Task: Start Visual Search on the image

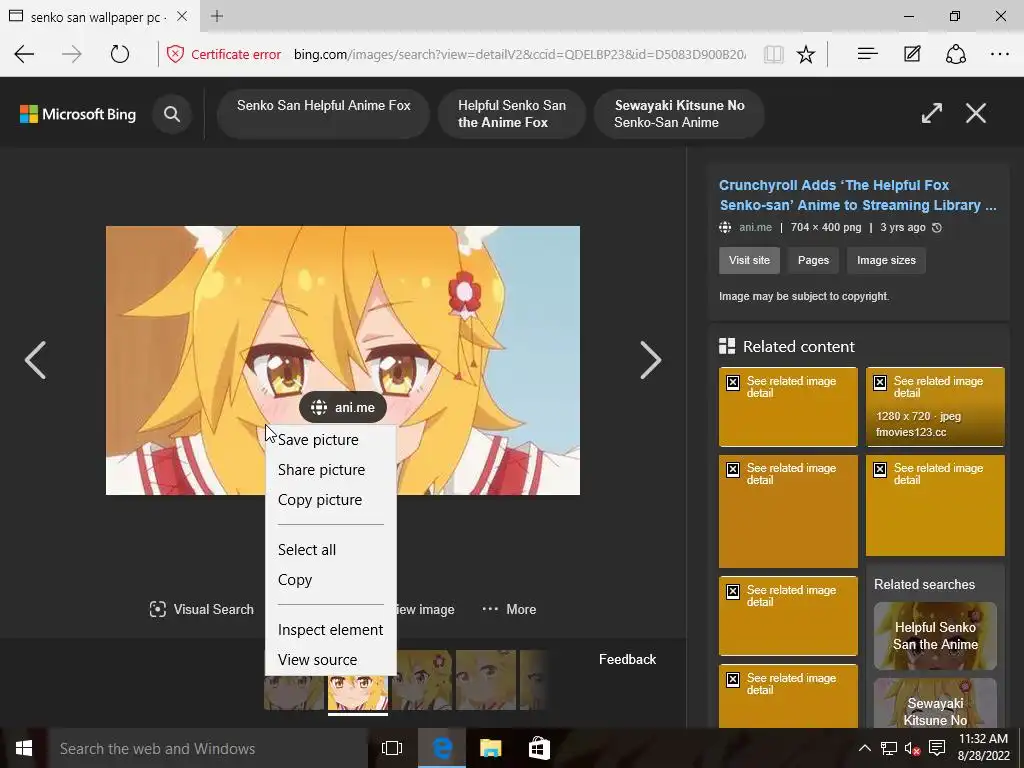Action: click(x=201, y=609)
